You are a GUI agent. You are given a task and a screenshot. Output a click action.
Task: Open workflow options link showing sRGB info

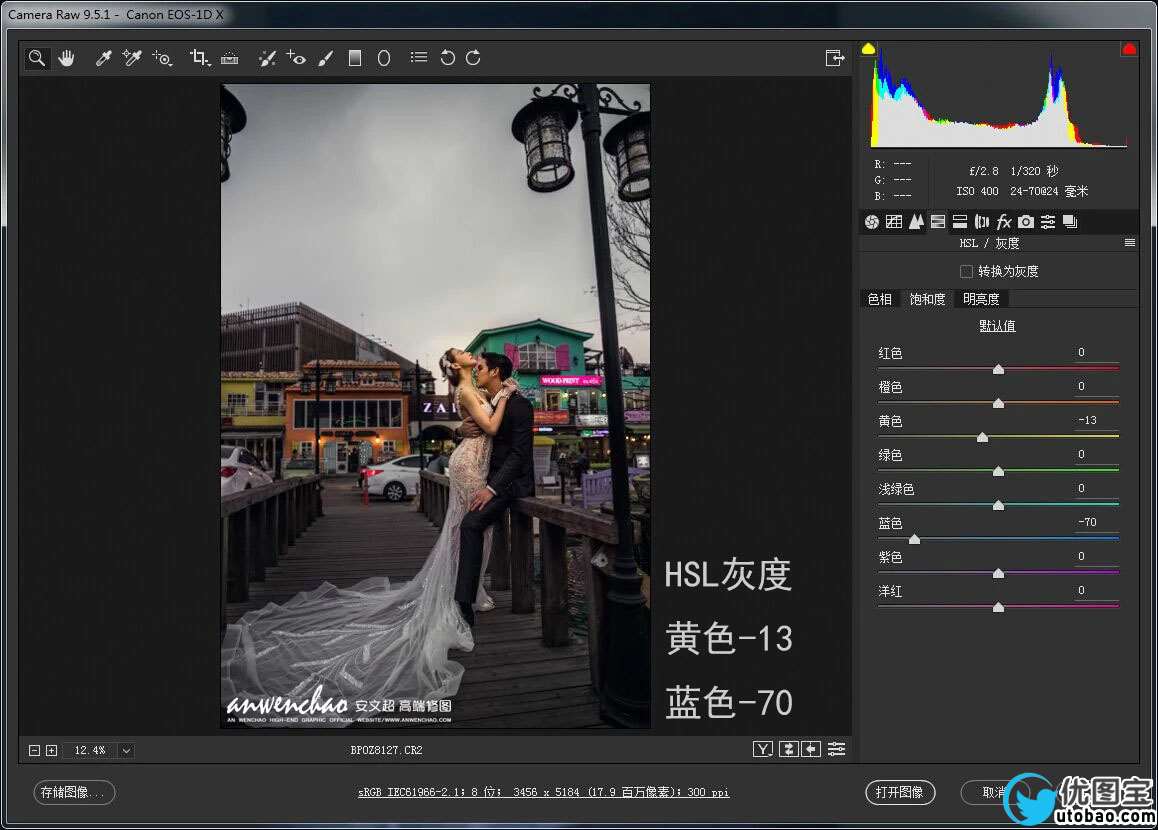click(x=543, y=792)
